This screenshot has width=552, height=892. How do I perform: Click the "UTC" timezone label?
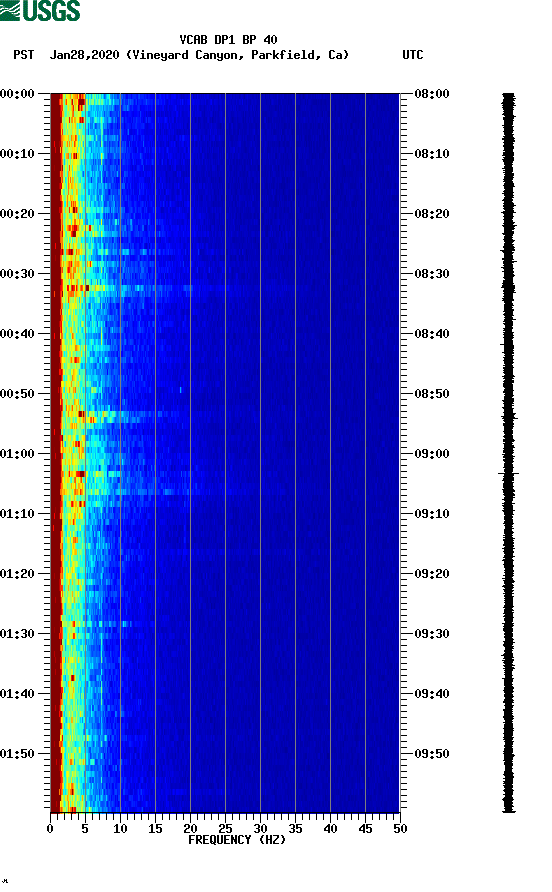coord(413,55)
